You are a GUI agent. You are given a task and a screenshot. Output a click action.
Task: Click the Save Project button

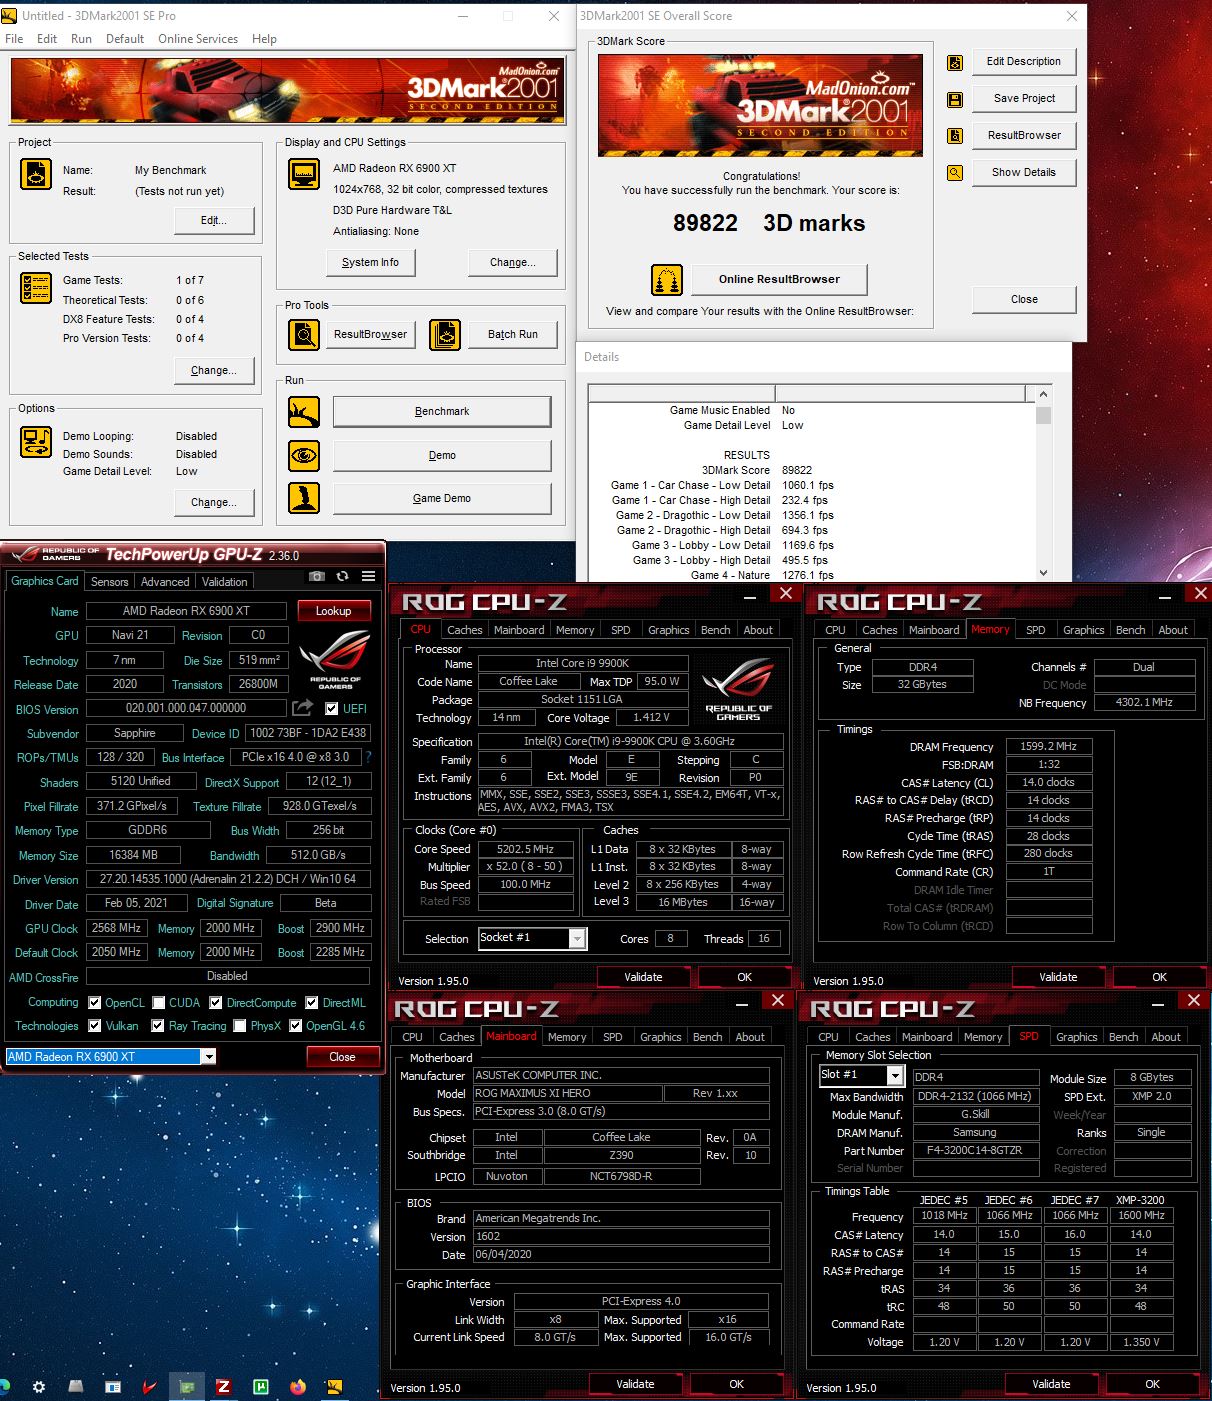[x=1023, y=98]
